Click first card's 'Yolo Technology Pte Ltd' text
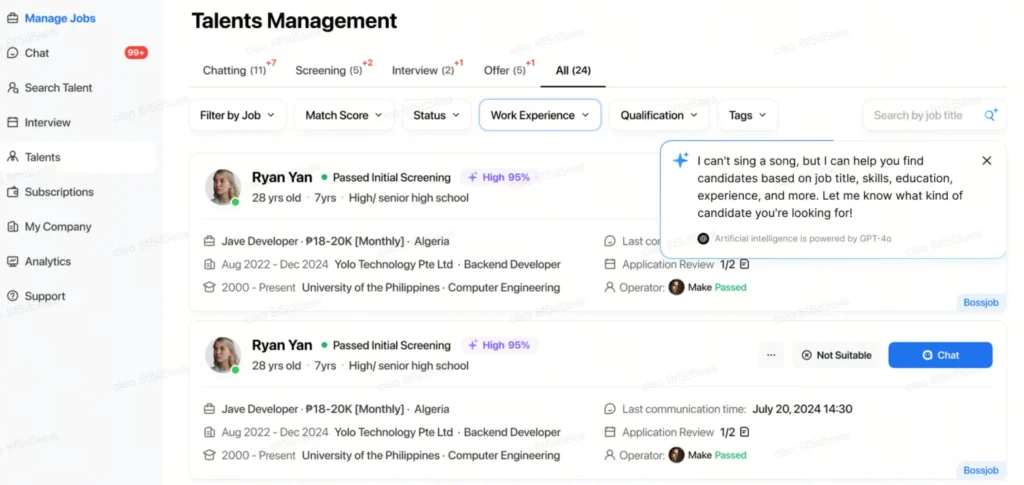The height and width of the screenshot is (485, 1024). [394, 264]
